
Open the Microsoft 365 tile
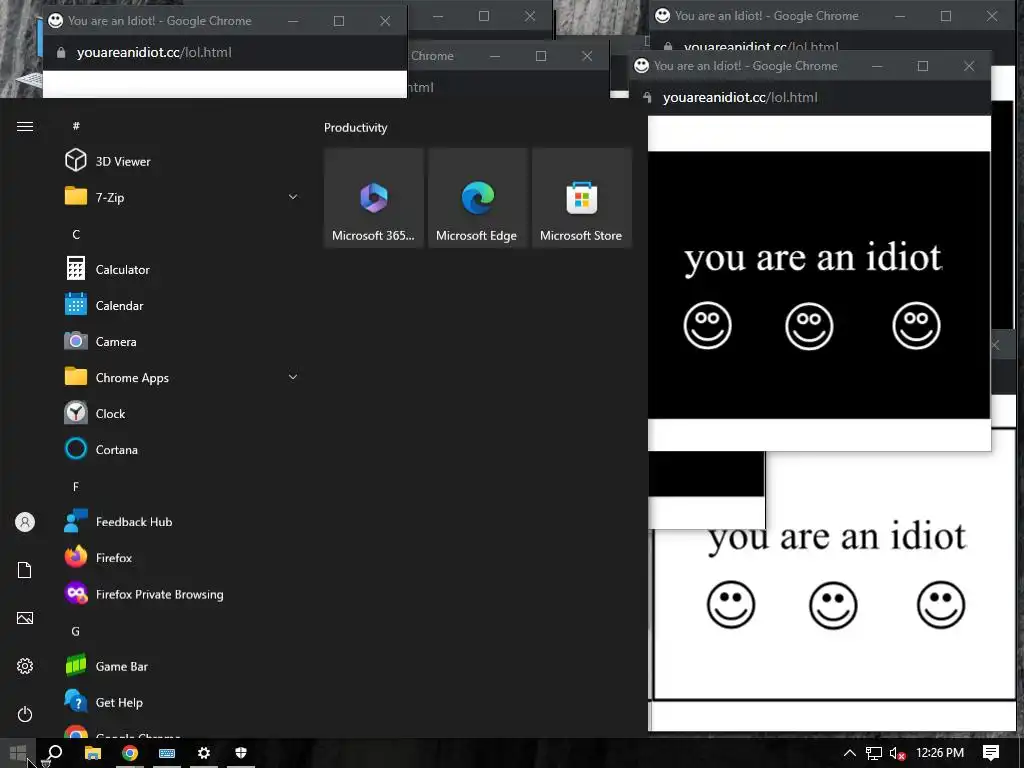pos(374,198)
